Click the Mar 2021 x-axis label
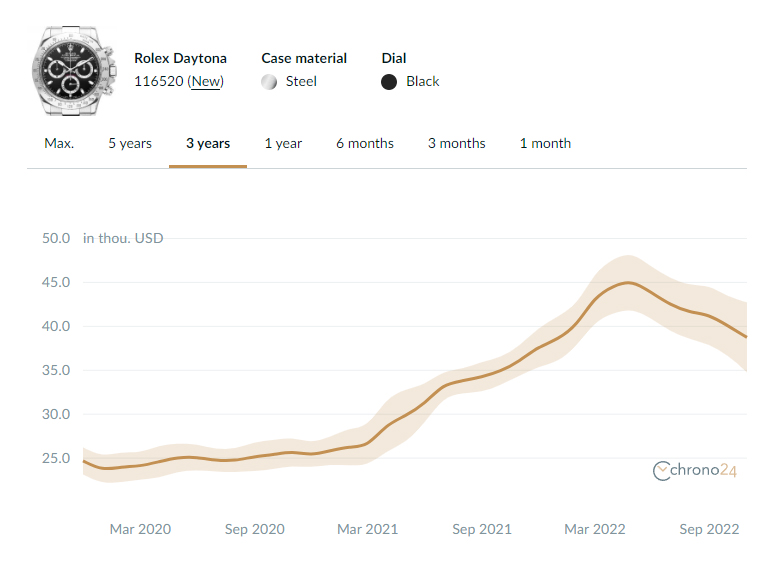This screenshot has height=570, width=770. click(x=367, y=529)
